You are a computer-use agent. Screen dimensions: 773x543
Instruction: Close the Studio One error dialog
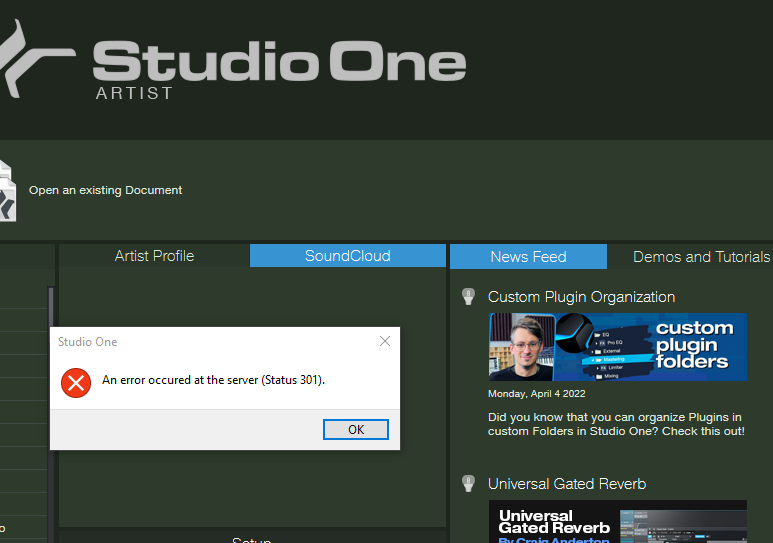click(385, 341)
